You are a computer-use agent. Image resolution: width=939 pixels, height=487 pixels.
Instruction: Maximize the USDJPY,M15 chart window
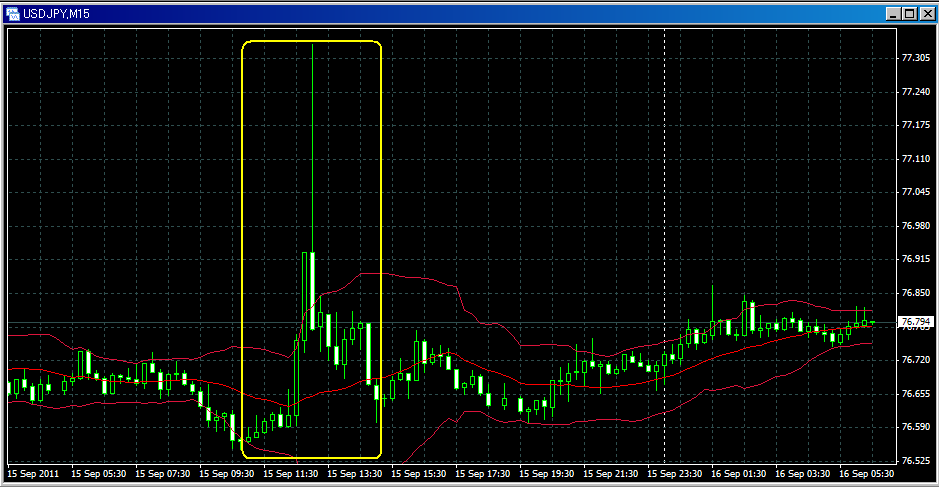(908, 13)
